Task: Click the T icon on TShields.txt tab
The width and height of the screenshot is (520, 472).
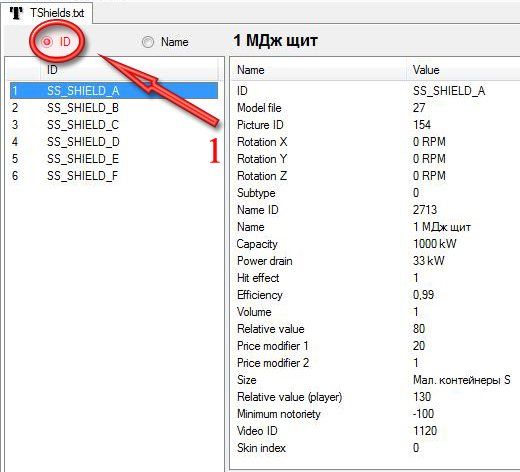Action: point(16,13)
